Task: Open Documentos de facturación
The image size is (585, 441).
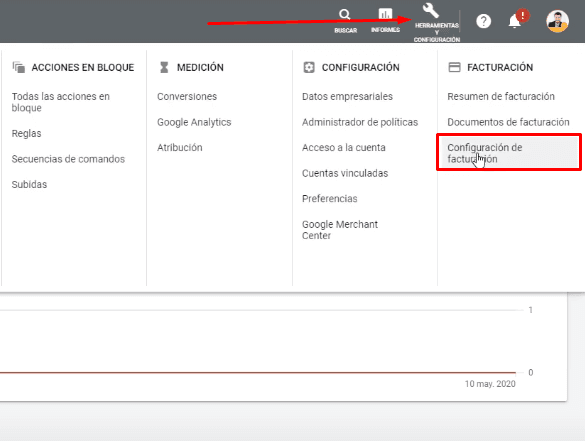Action: pos(509,122)
